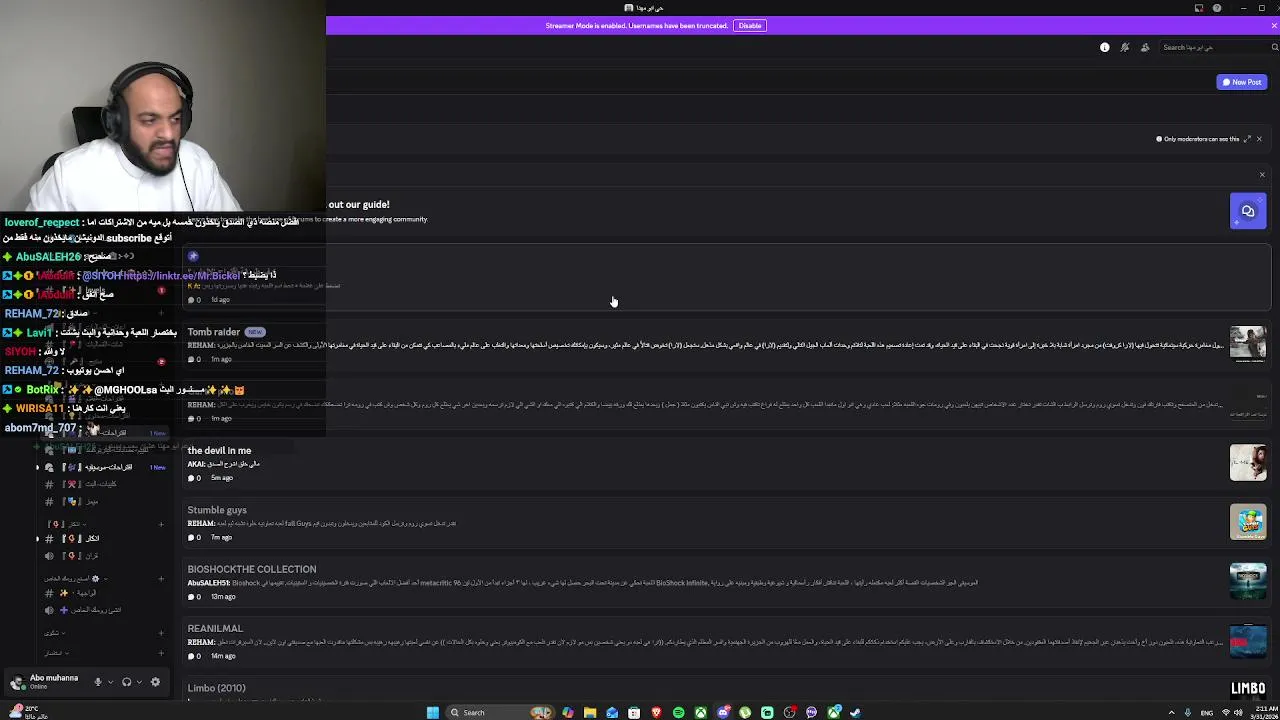
Task: Open User Settings gear icon
Action: pyautogui.click(x=155, y=682)
